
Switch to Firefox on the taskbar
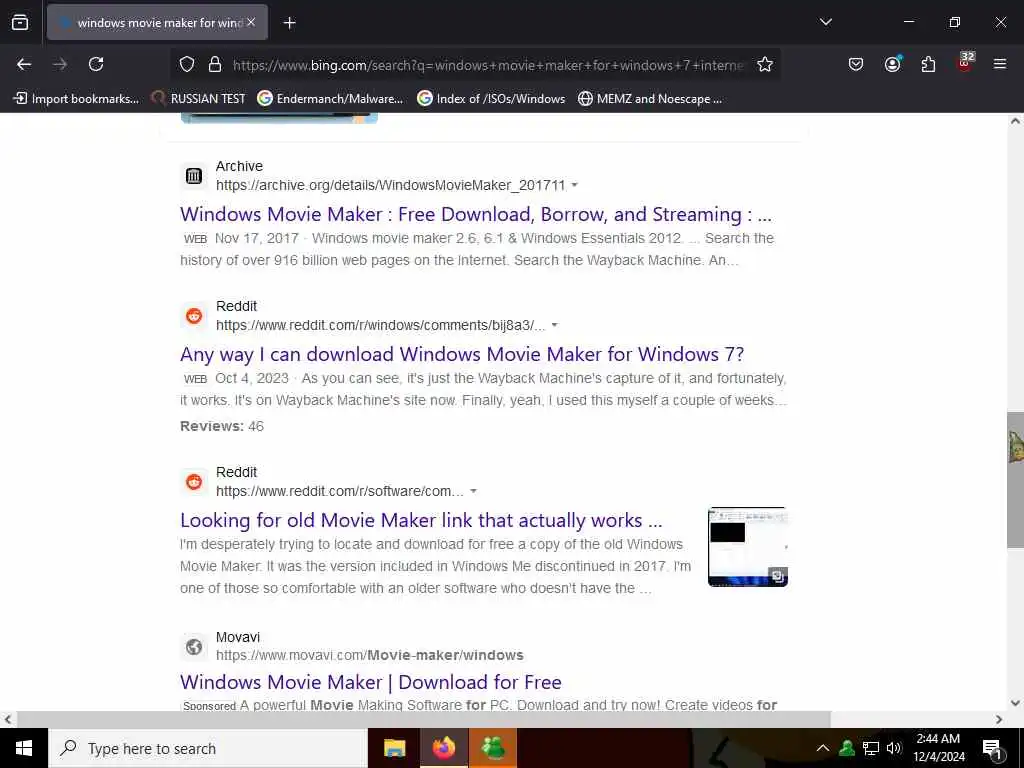coord(443,748)
